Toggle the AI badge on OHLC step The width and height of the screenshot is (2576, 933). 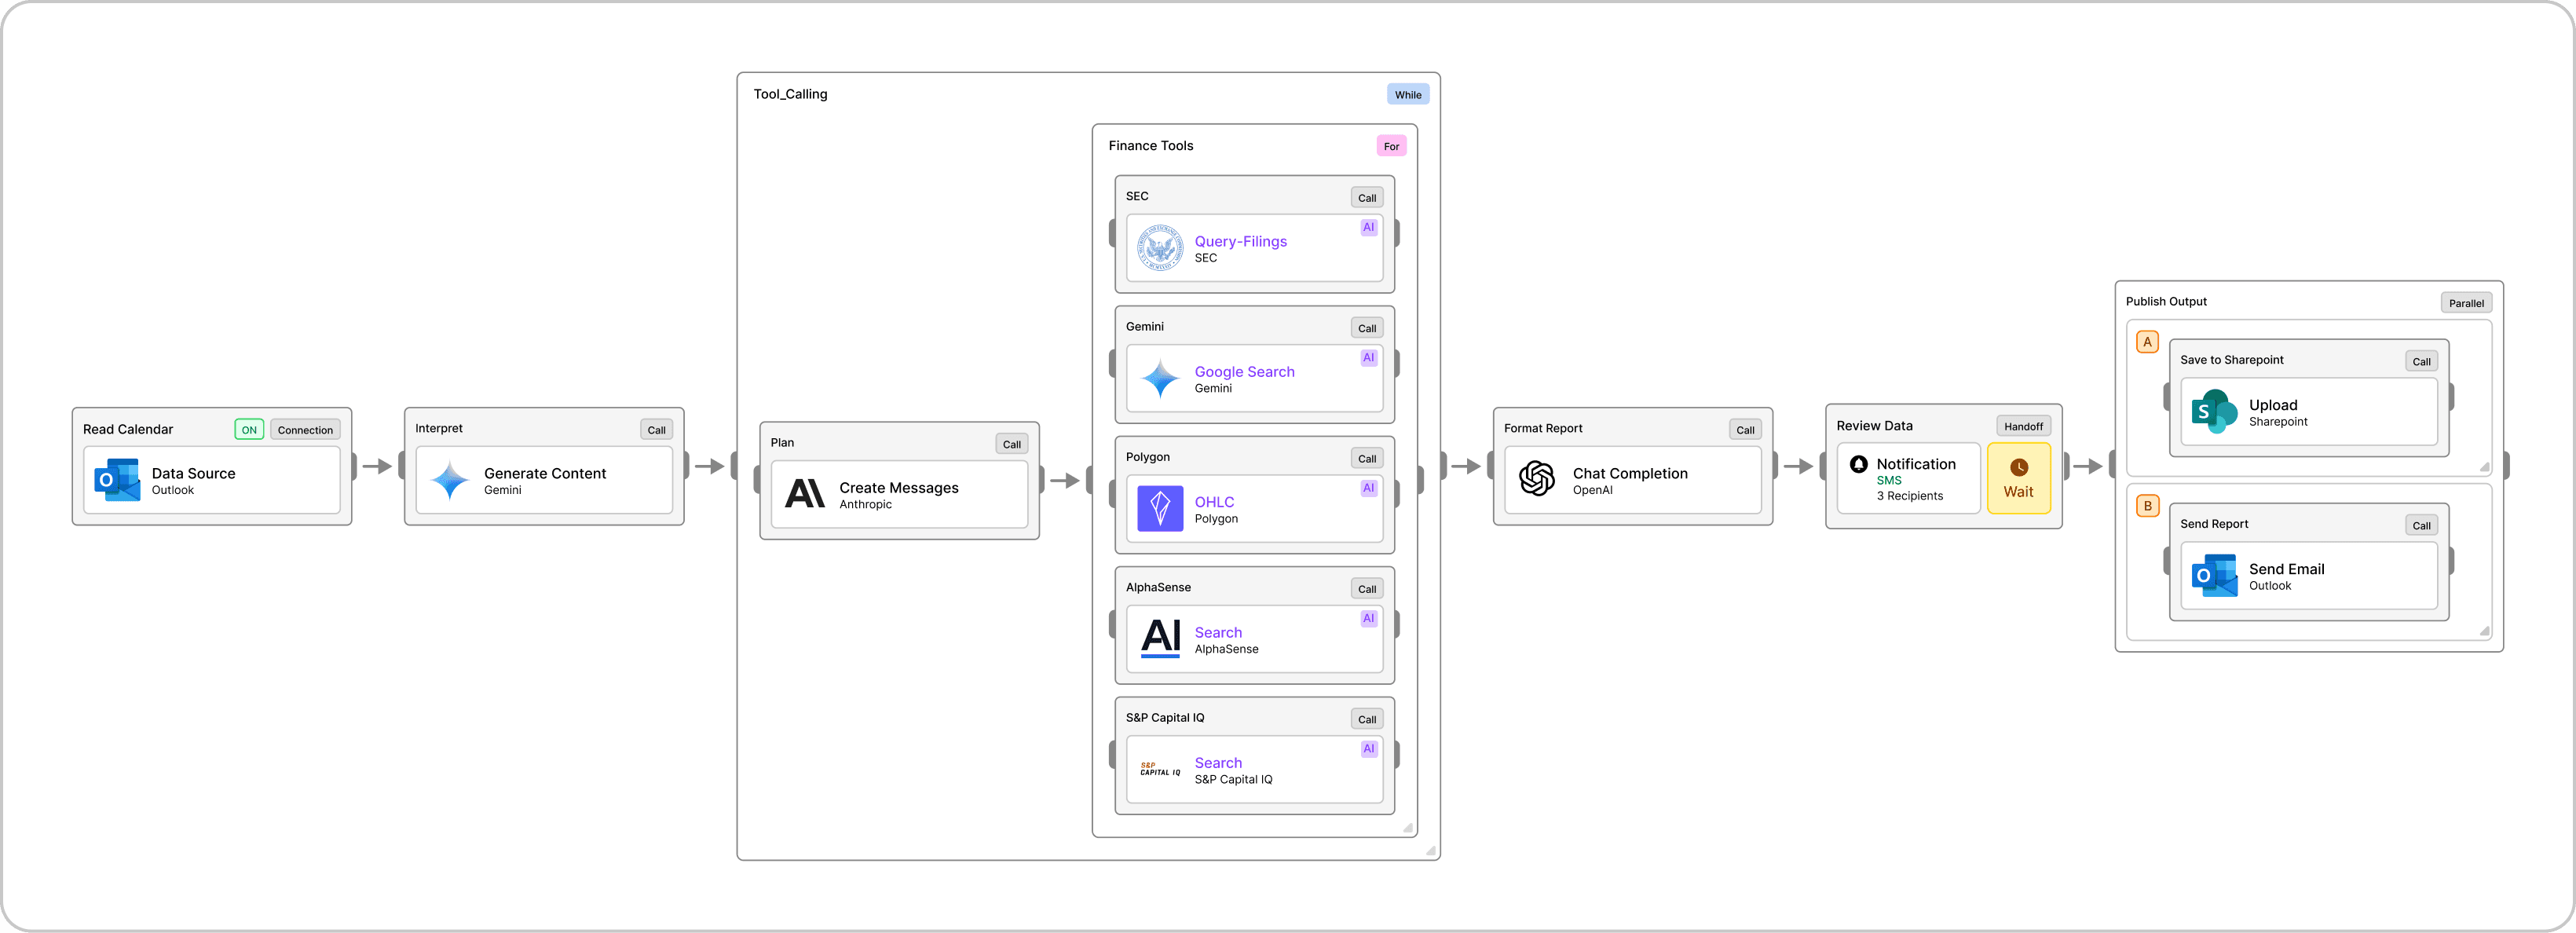tap(1368, 488)
